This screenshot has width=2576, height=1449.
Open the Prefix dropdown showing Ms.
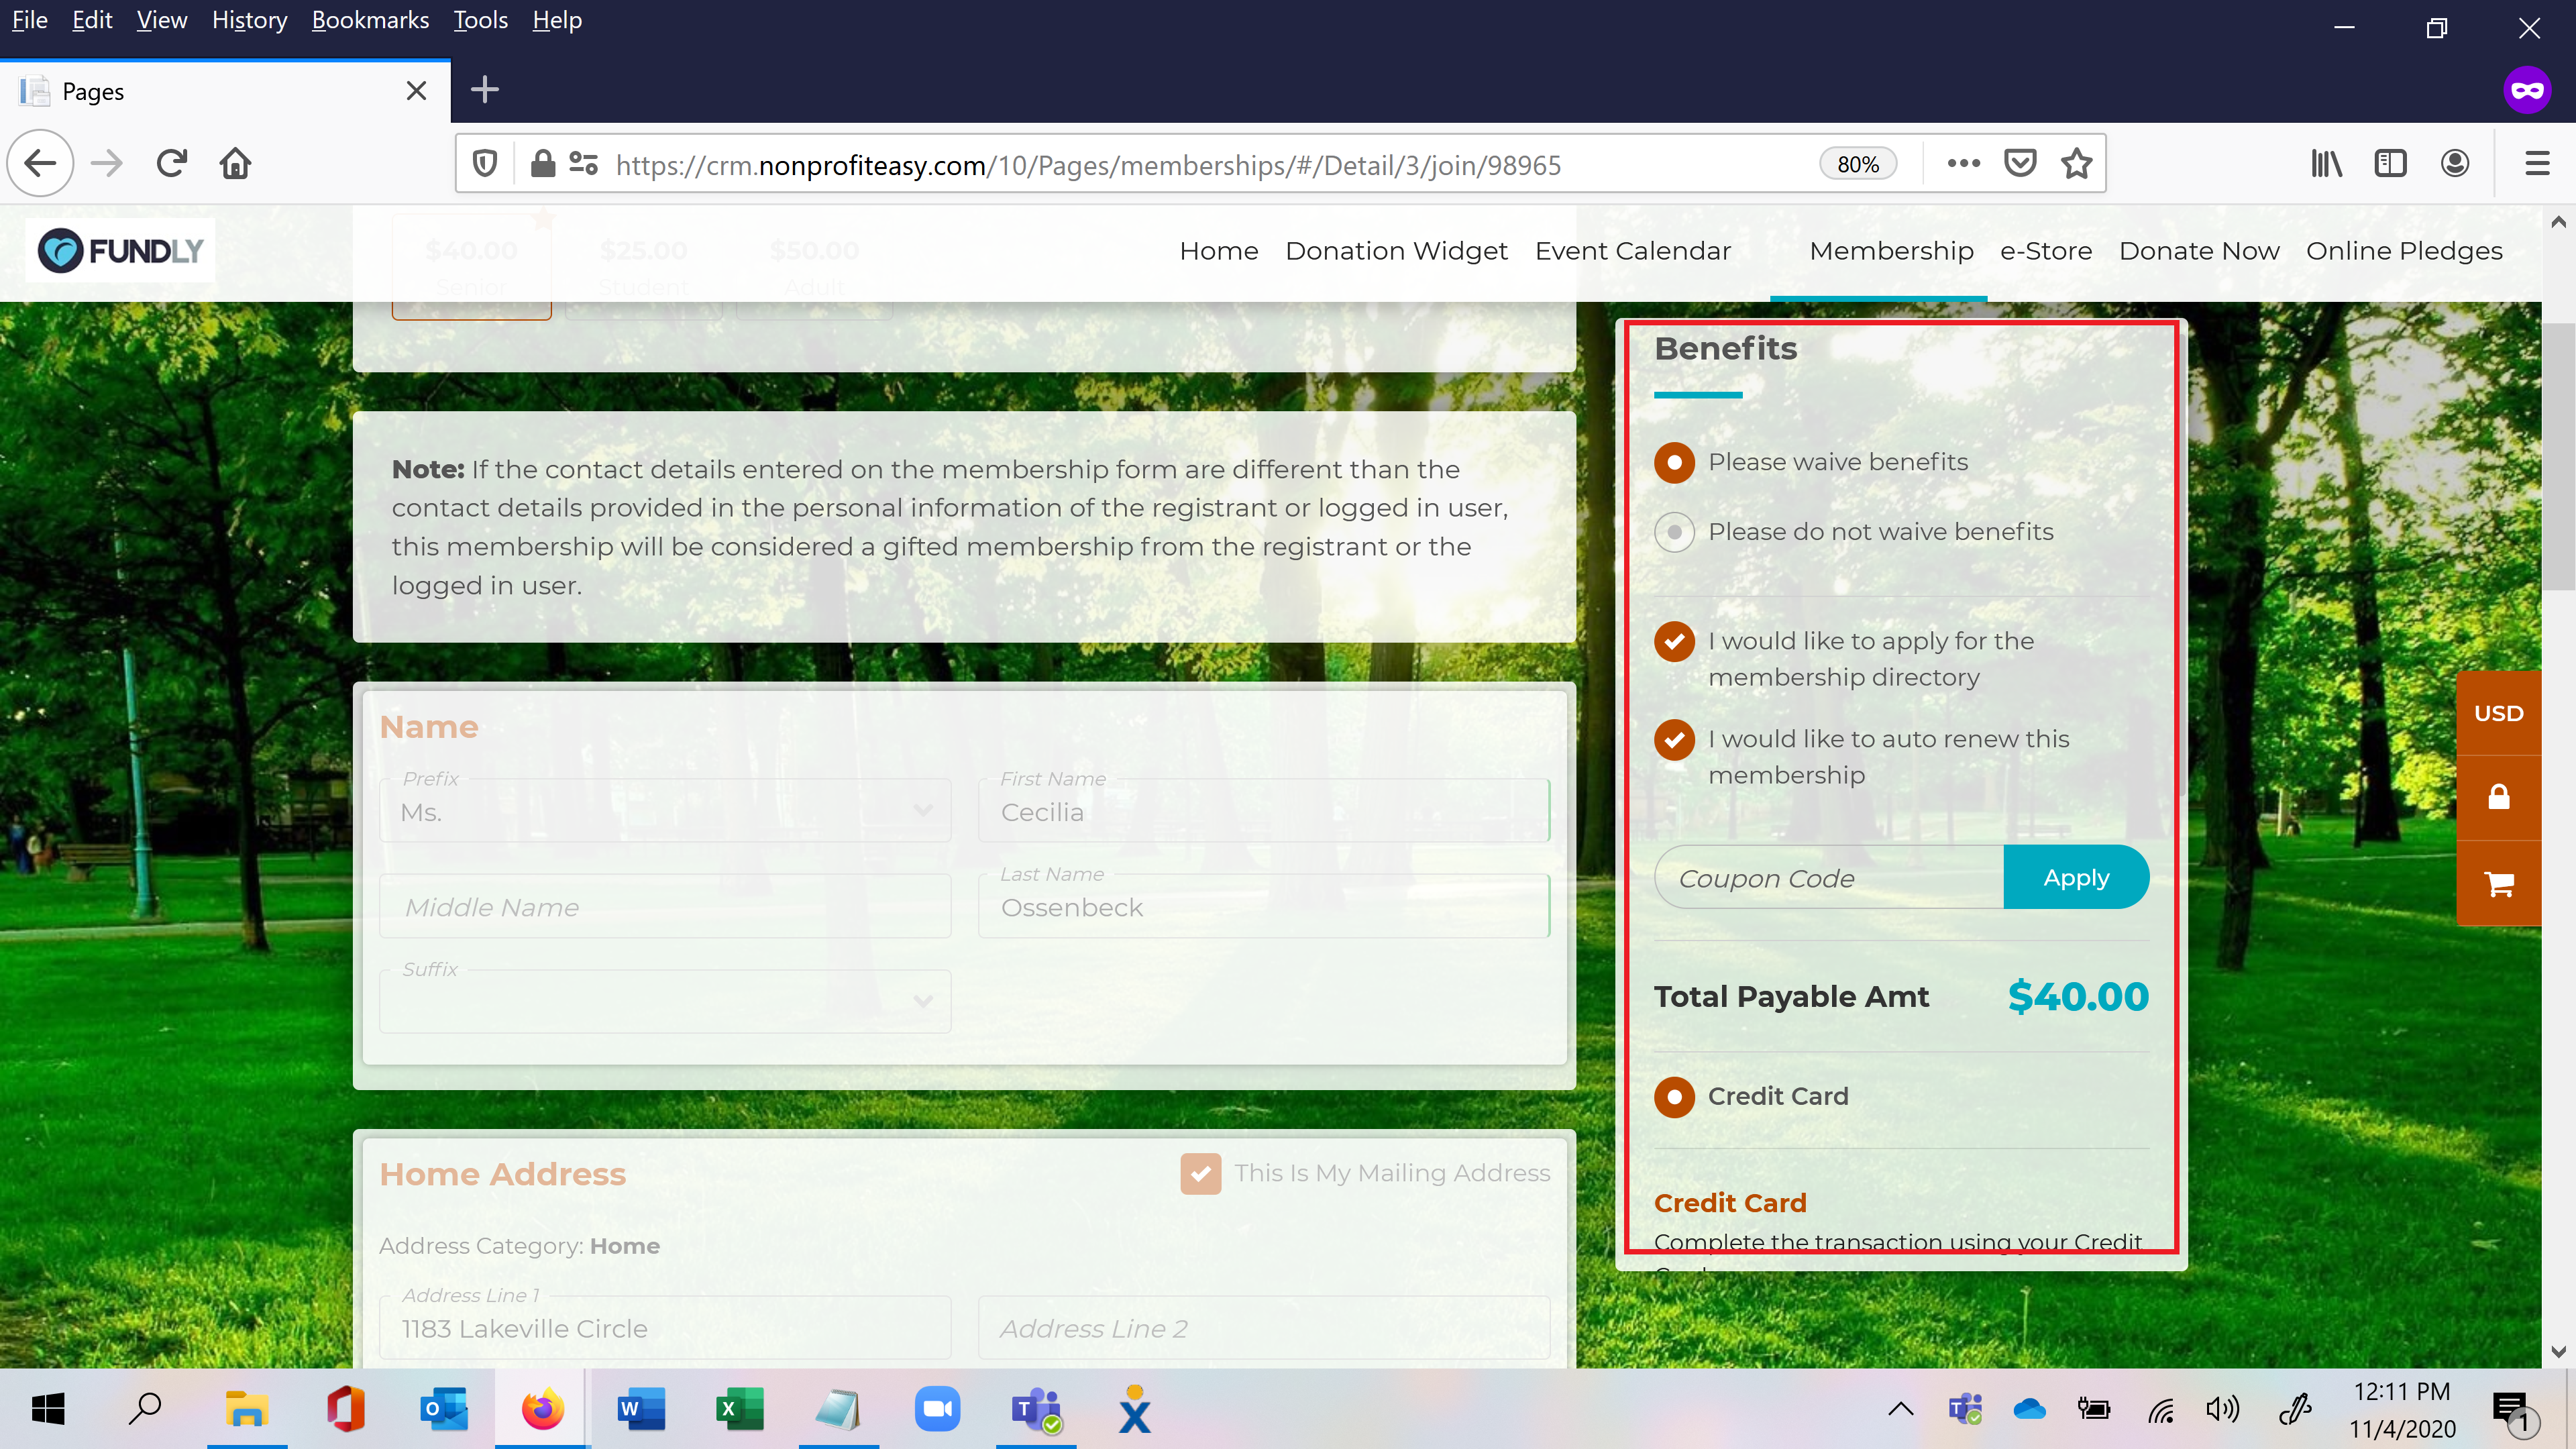click(664, 811)
